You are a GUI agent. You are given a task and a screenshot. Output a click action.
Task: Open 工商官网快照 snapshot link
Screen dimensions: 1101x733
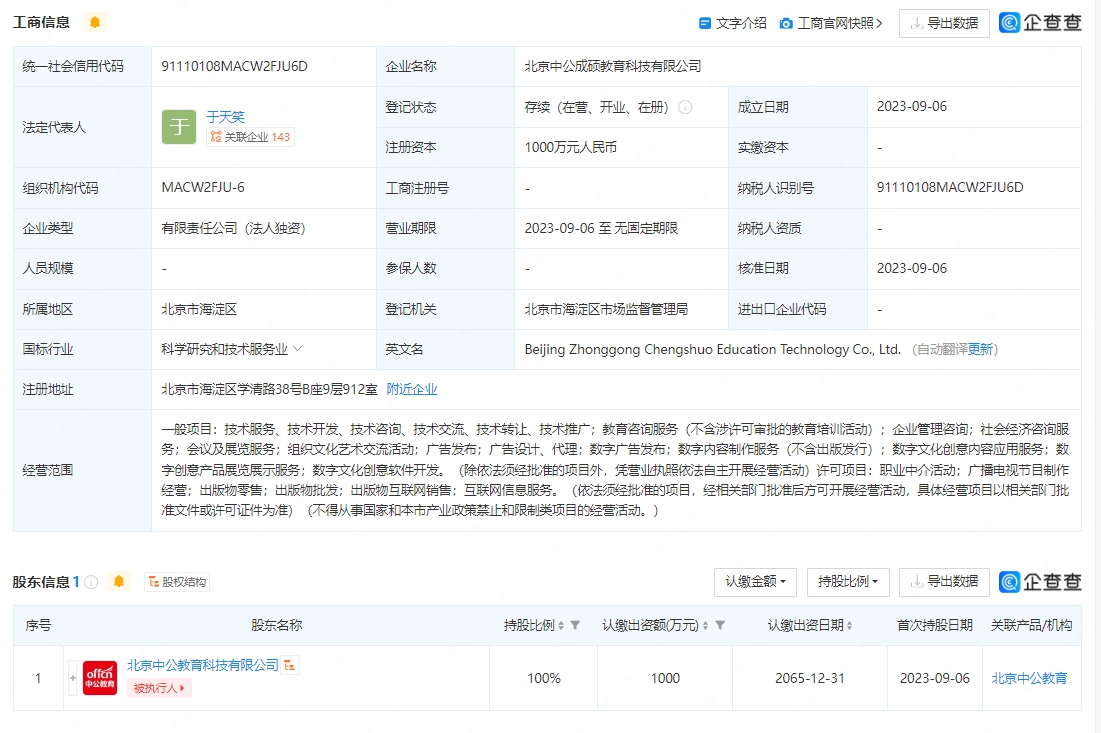pyautogui.click(x=831, y=23)
